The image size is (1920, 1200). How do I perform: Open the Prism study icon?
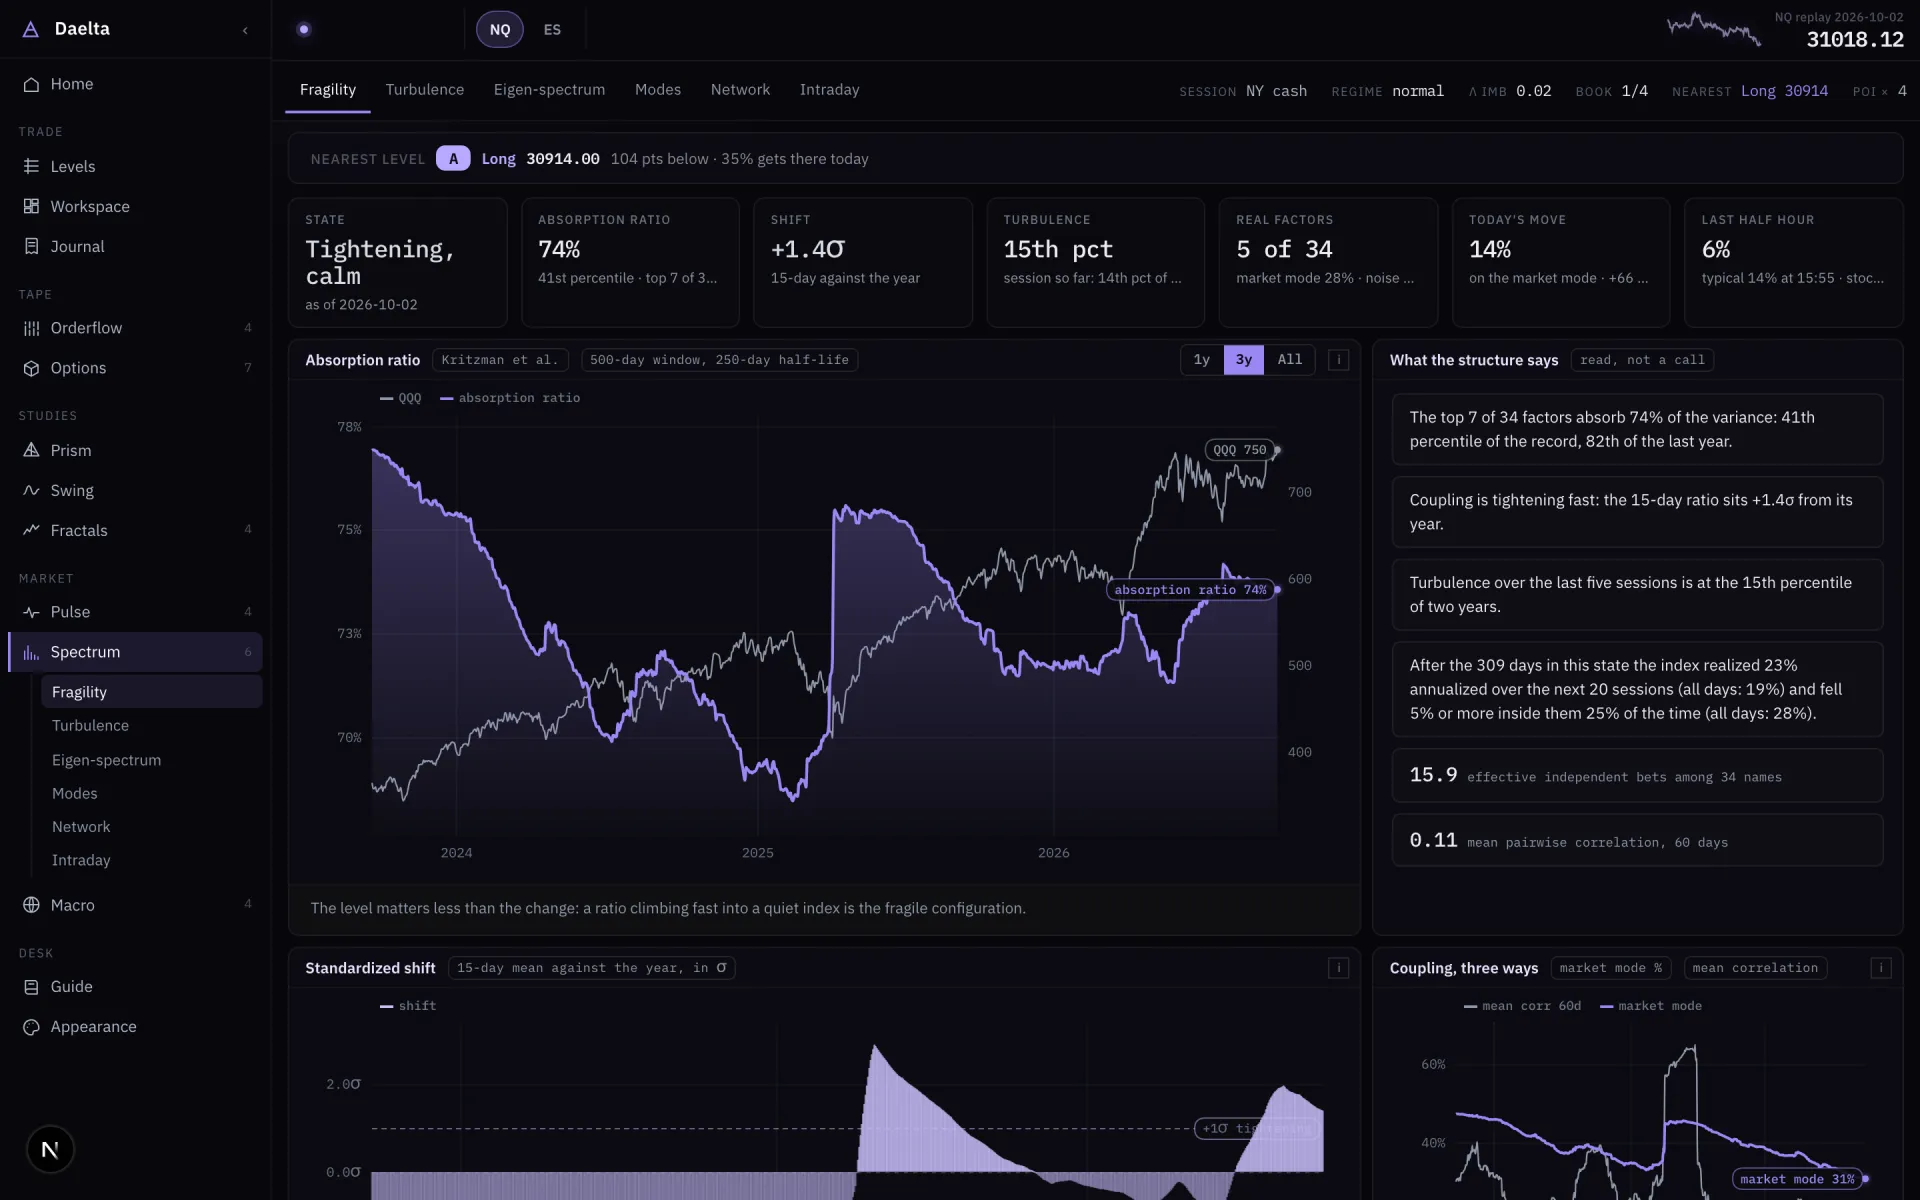point(31,450)
